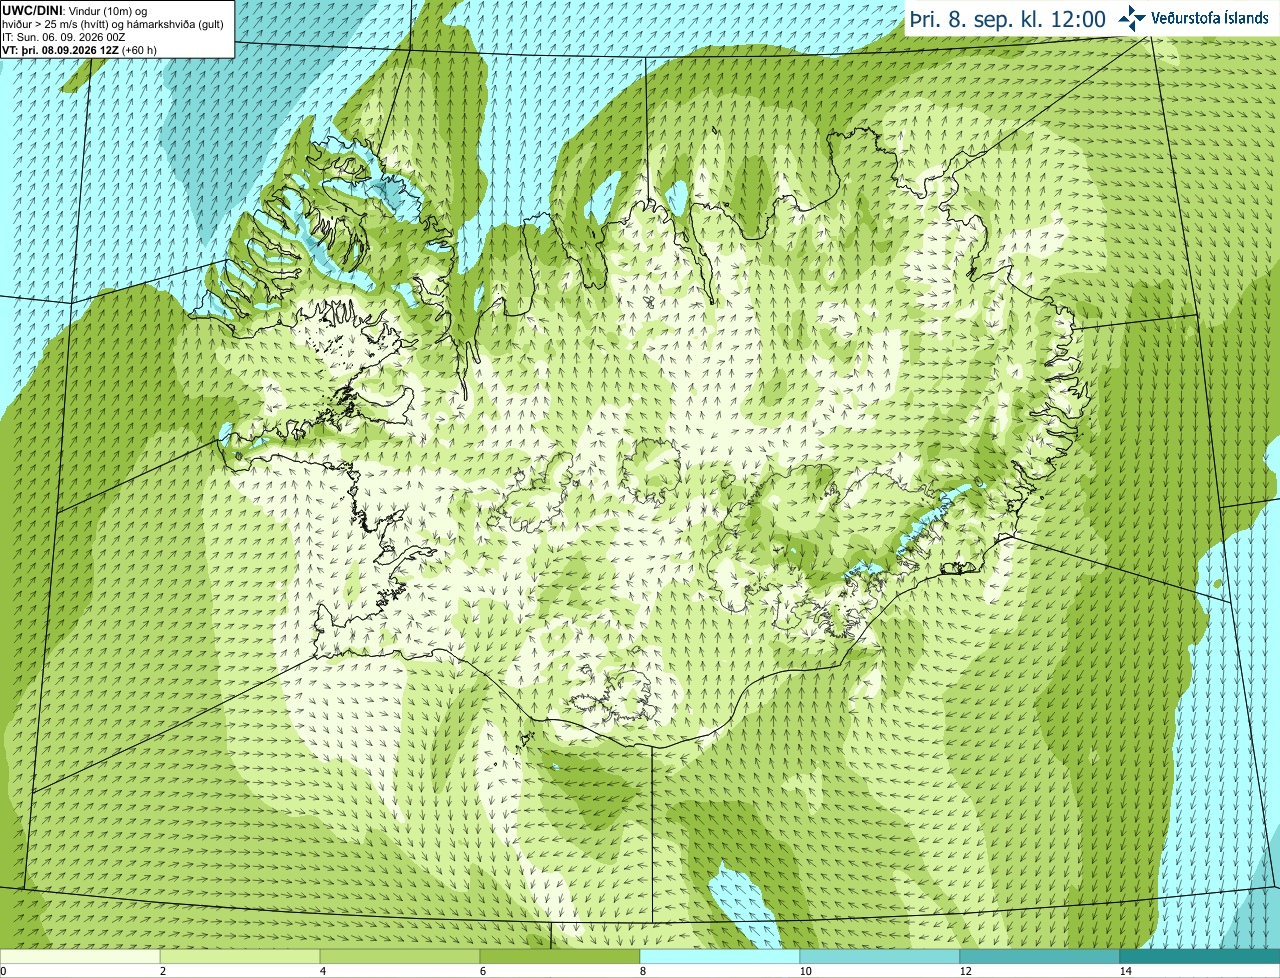Pick the 8–10 light cyan legend segment
Viewport: 1280px width, 978px height.
point(720,956)
